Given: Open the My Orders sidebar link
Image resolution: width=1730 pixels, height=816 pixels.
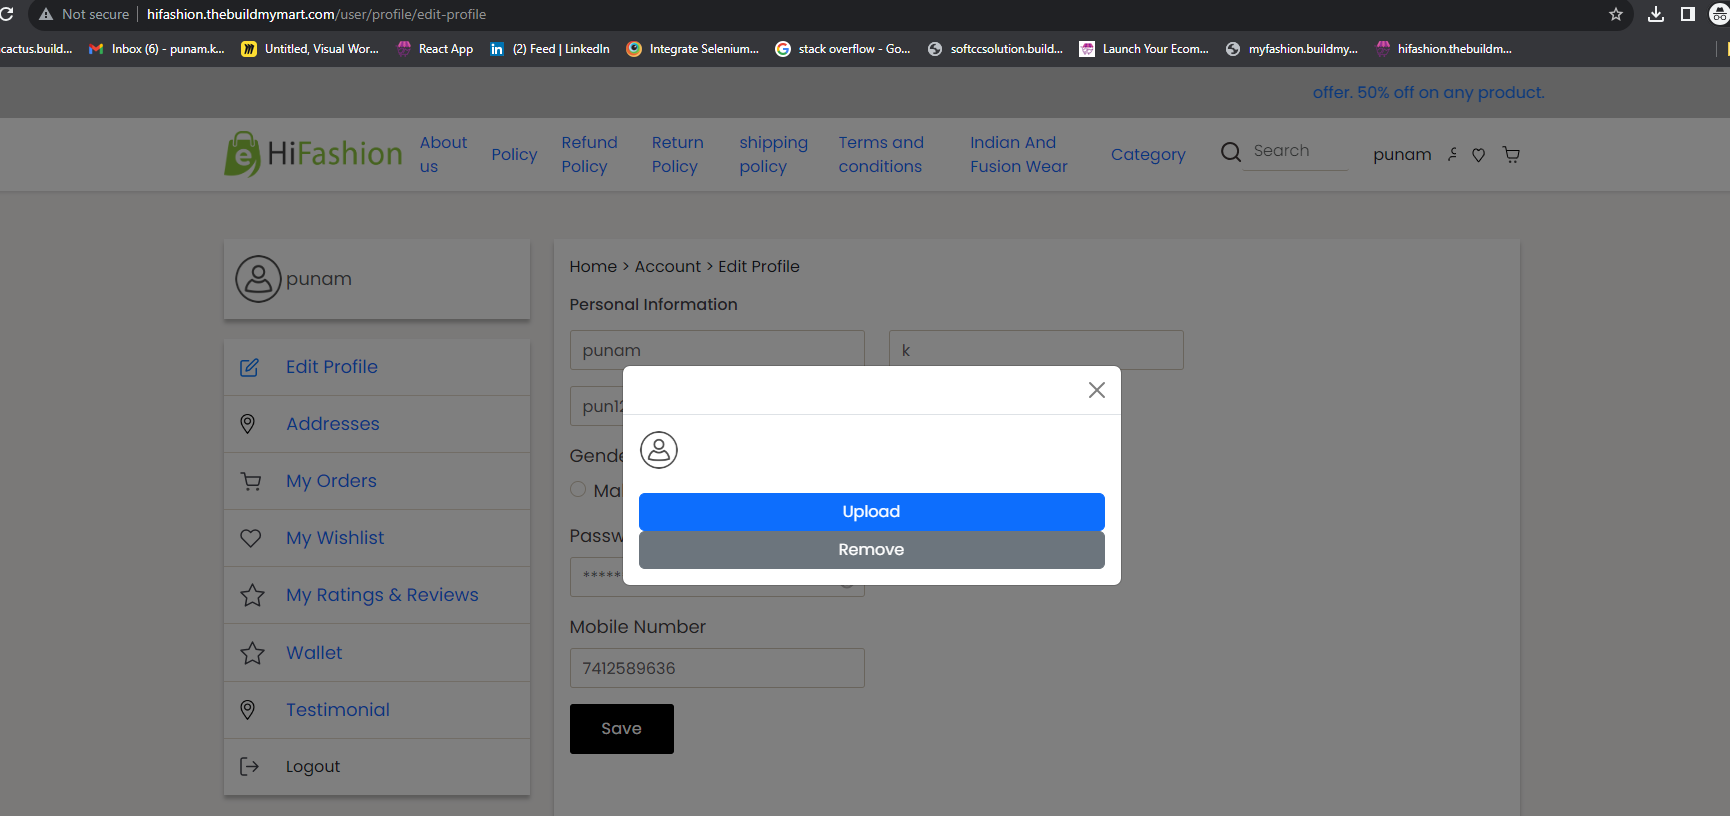Looking at the screenshot, I should click(331, 481).
